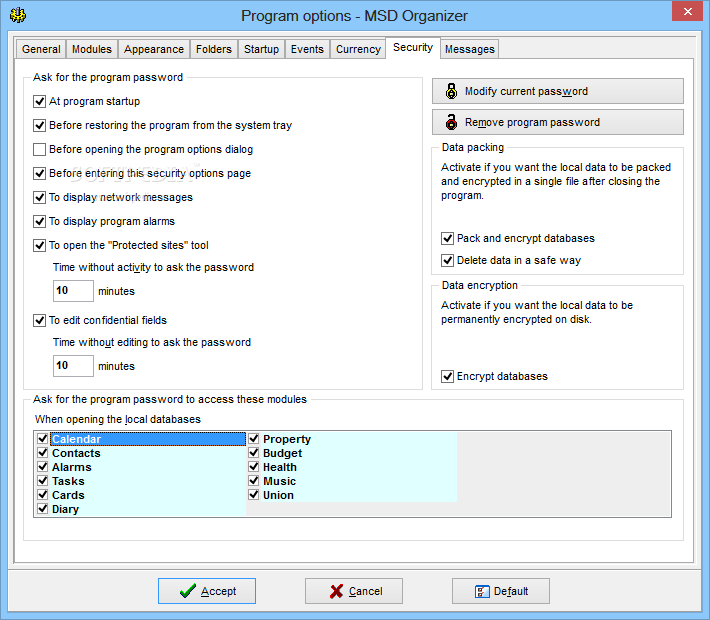
Task: Switch to the General tab
Action: click(41, 49)
